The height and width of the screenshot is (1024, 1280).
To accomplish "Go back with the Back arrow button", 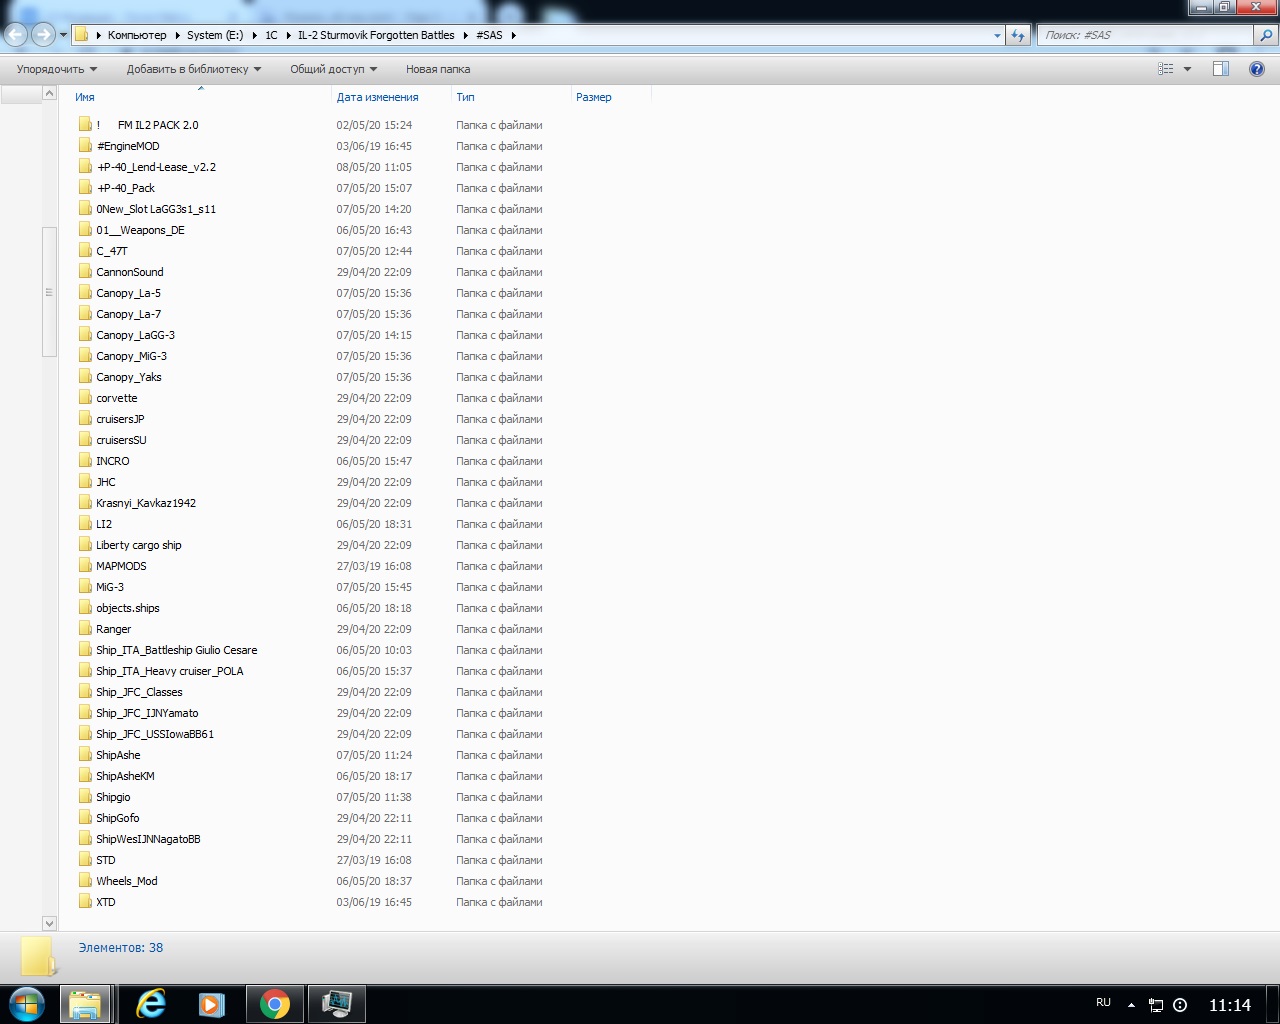I will 16,35.
